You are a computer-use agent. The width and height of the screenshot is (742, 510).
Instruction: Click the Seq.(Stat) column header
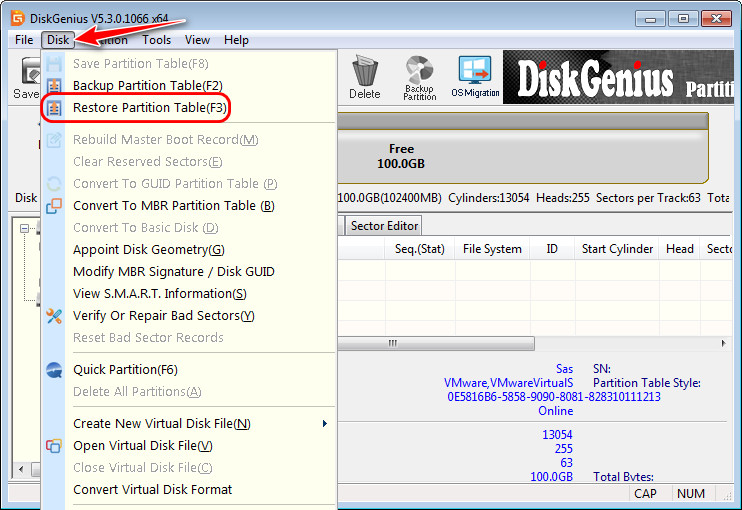click(420, 249)
